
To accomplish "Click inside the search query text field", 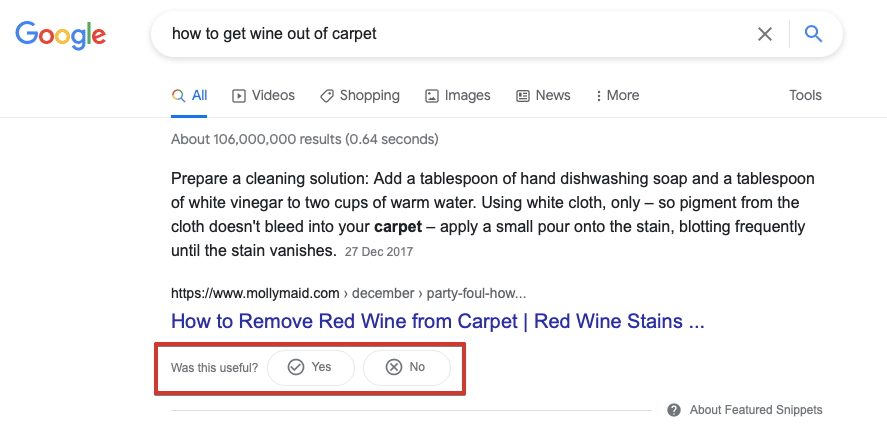I will point(453,34).
